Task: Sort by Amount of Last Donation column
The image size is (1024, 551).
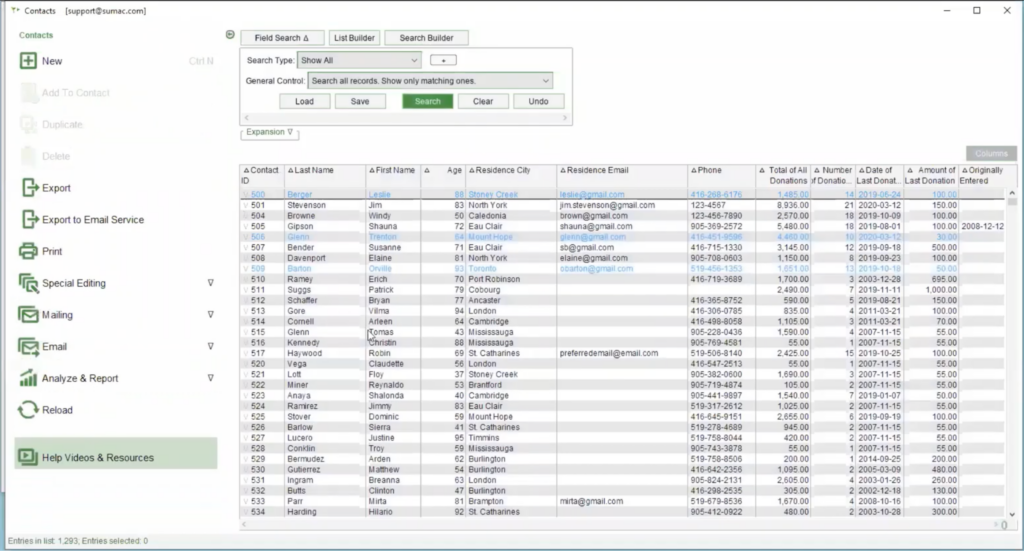Action: (x=931, y=175)
